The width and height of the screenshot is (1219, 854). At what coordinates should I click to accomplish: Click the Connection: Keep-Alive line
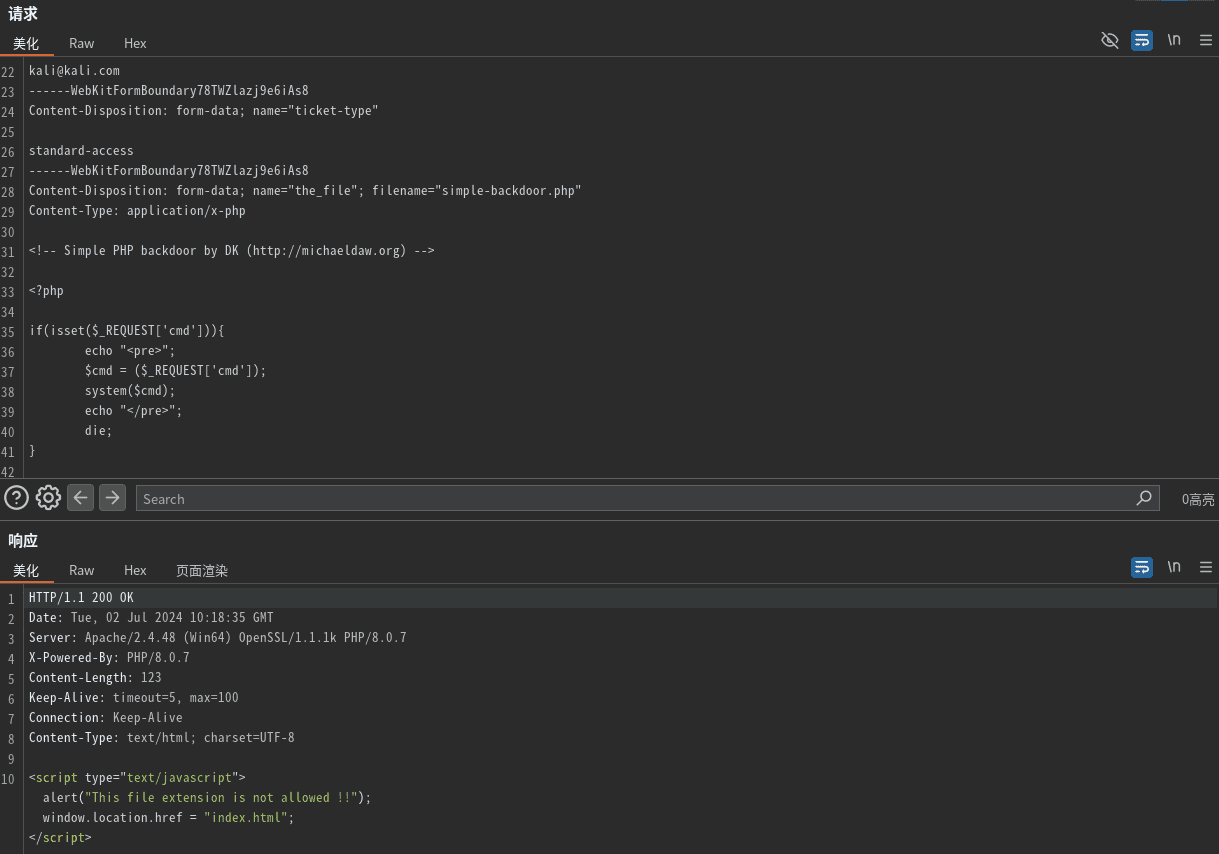[x=106, y=718]
